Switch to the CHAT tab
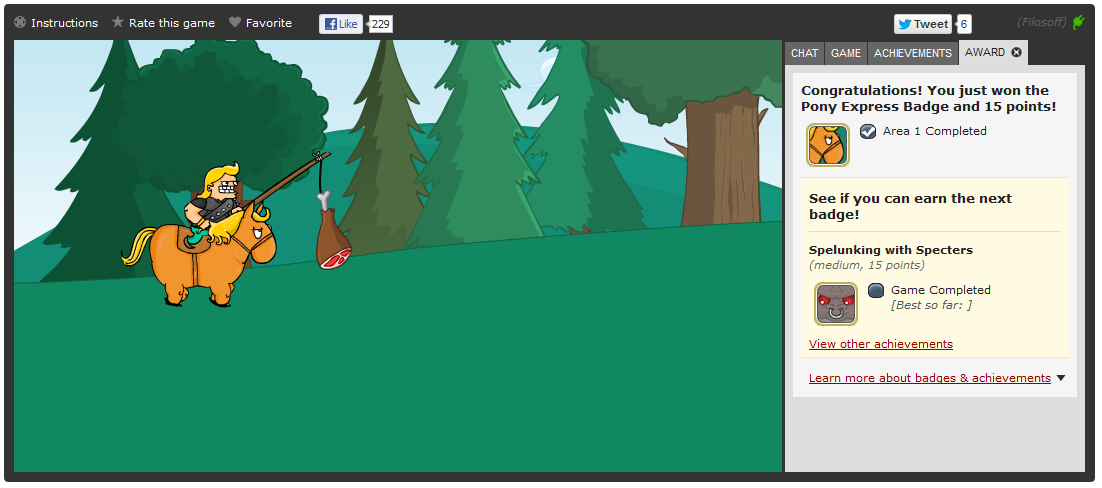 pos(804,53)
